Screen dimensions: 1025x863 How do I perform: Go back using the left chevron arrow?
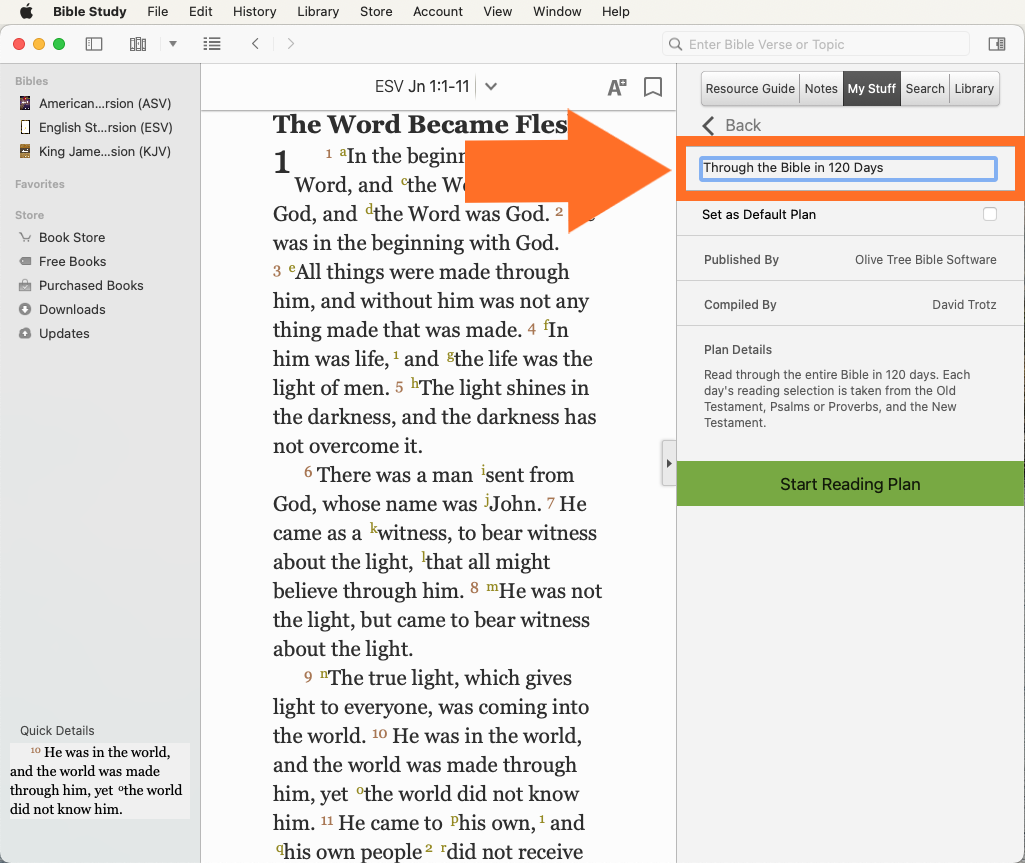pos(256,44)
